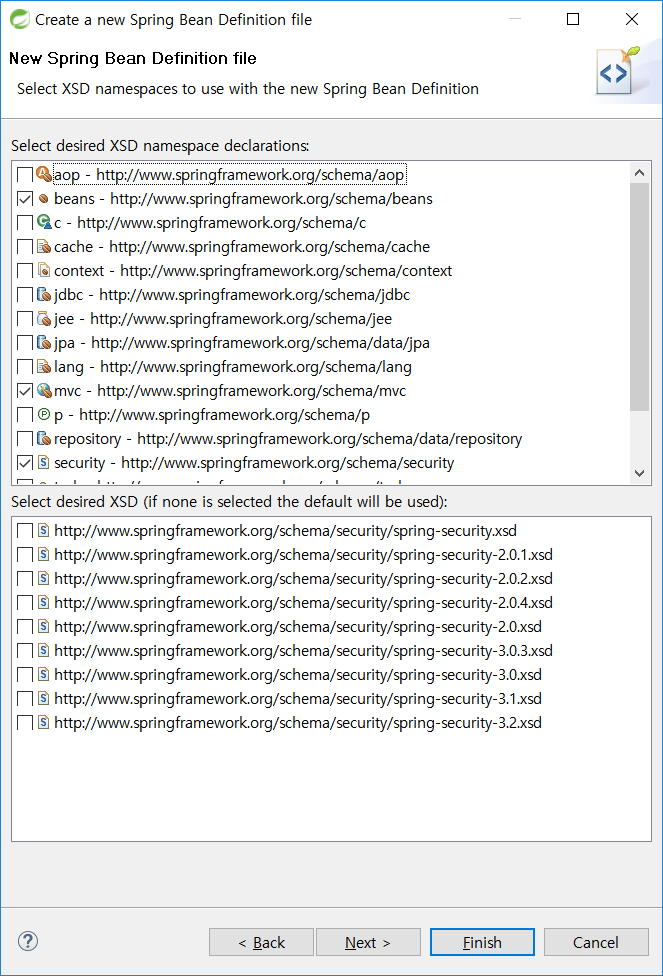The image size is (663, 976).
Task: Click the spring-security-3.2.xsd file icon
Action: click(x=44, y=722)
